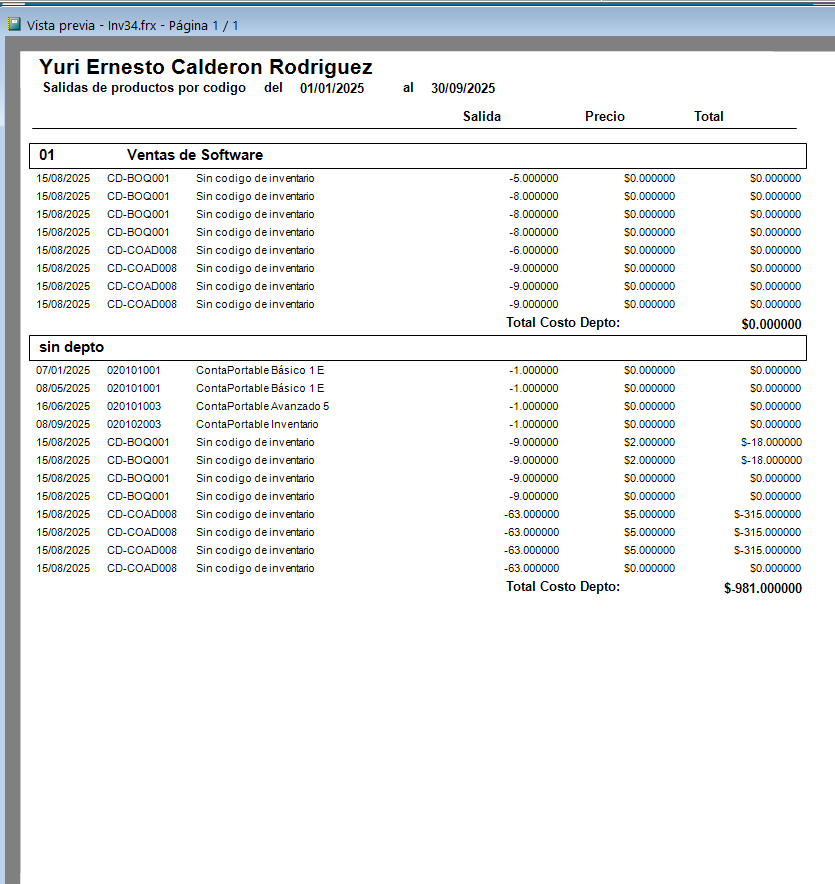Select the Yuri Ernesto Calderon Rodriguez report heading
Screen dimensions: 835x884
[x=206, y=67]
